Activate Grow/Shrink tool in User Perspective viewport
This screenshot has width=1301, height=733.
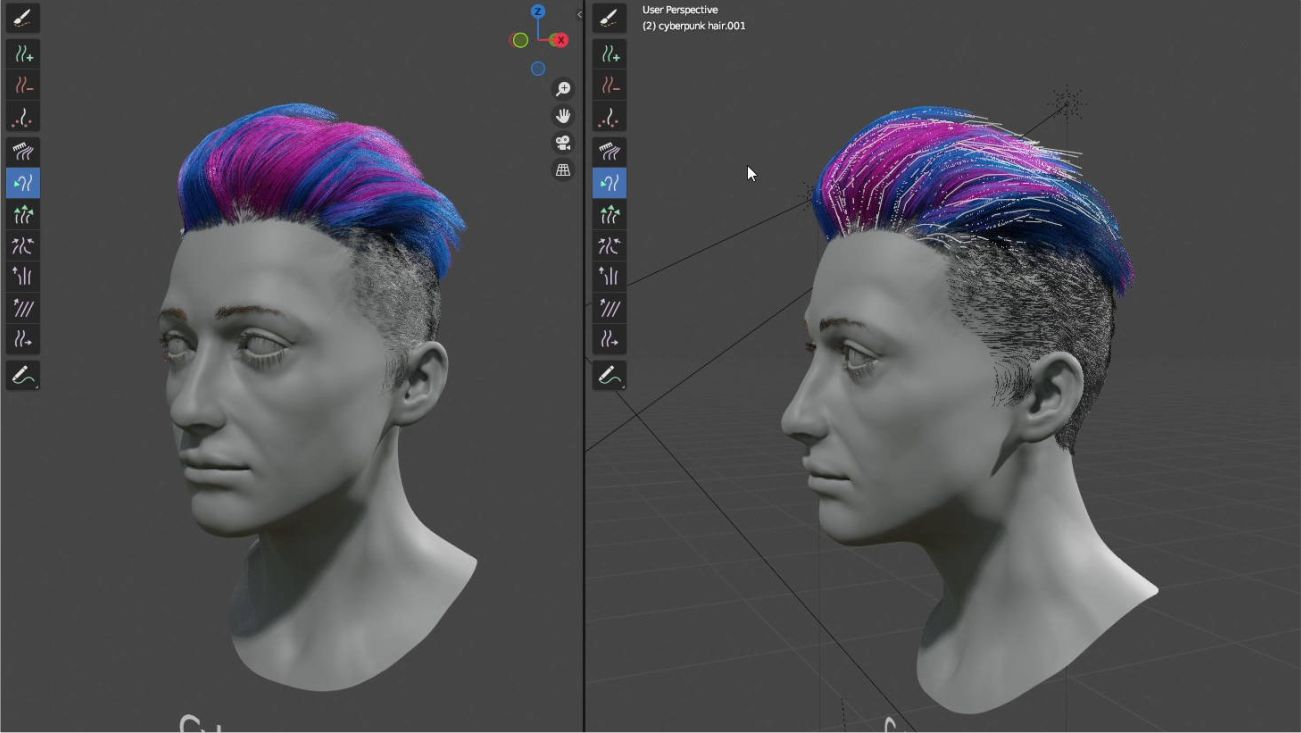tap(610, 214)
